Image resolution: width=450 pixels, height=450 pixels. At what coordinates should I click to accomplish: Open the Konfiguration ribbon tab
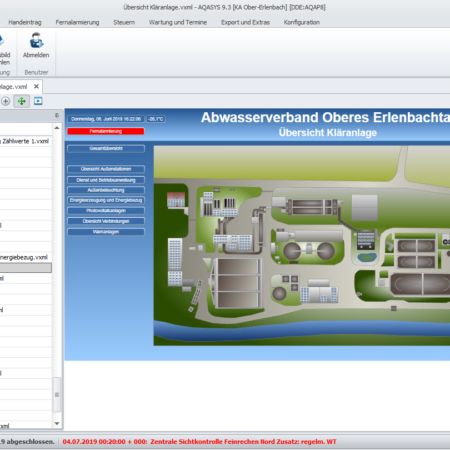point(302,22)
